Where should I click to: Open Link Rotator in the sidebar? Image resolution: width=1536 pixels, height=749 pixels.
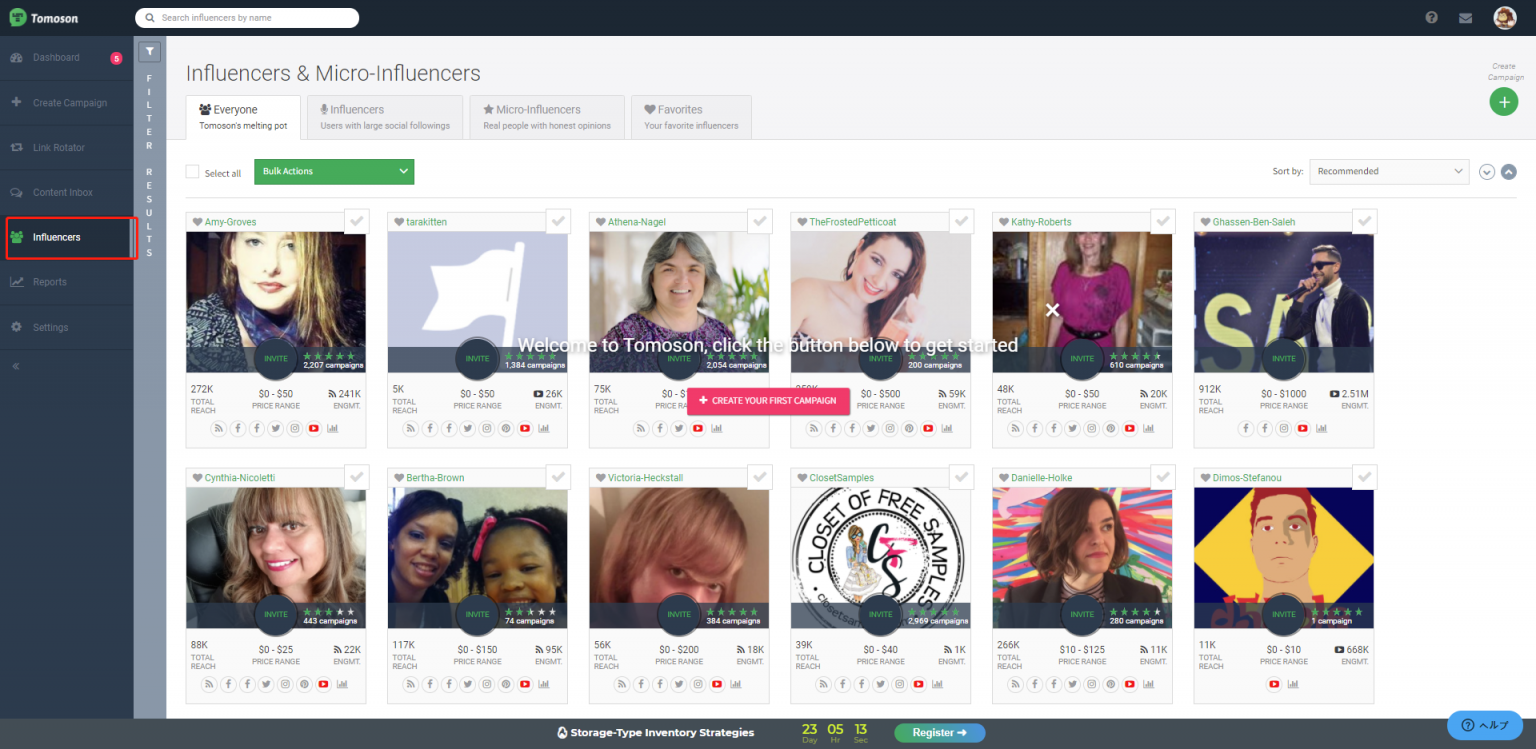coord(66,148)
